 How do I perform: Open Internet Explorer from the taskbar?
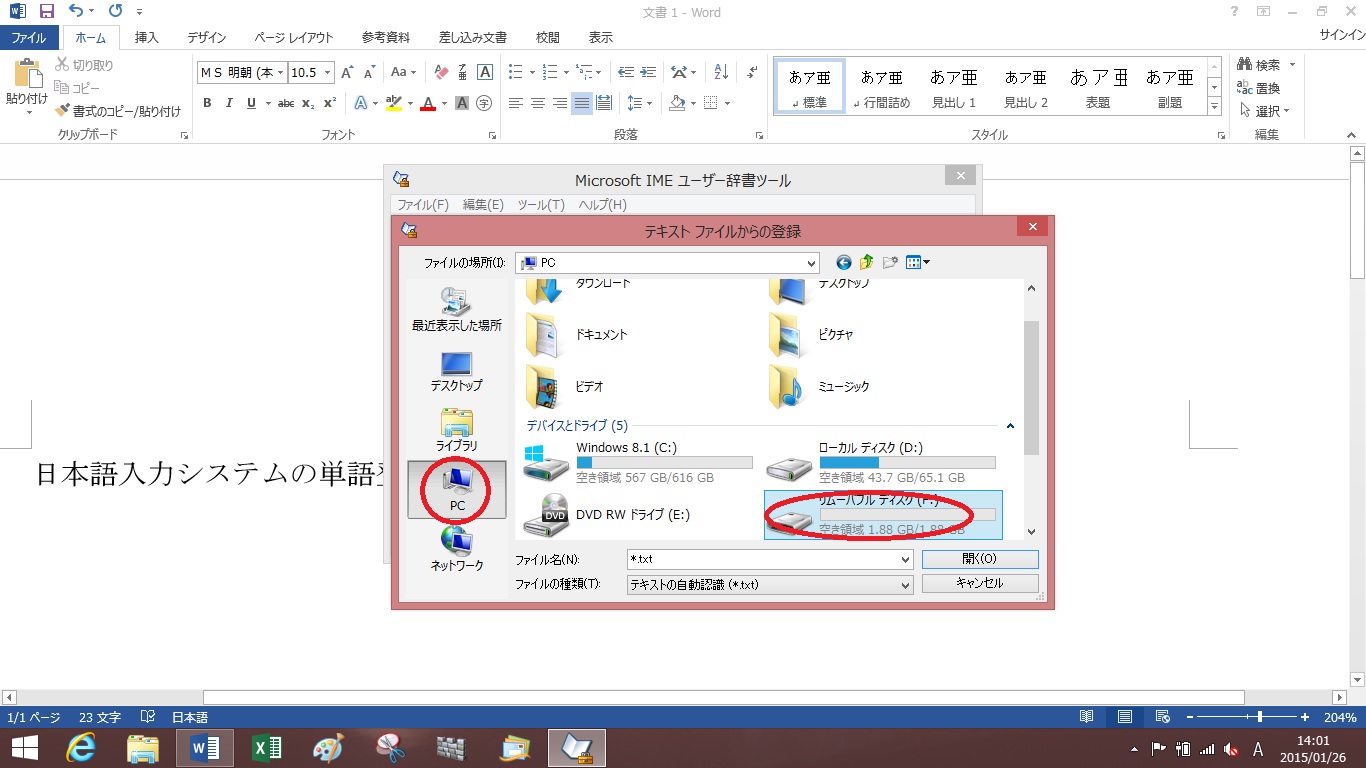[x=81, y=748]
